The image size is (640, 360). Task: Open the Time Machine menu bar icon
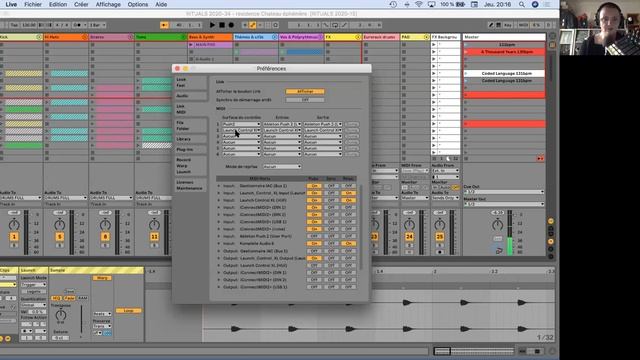393,4
